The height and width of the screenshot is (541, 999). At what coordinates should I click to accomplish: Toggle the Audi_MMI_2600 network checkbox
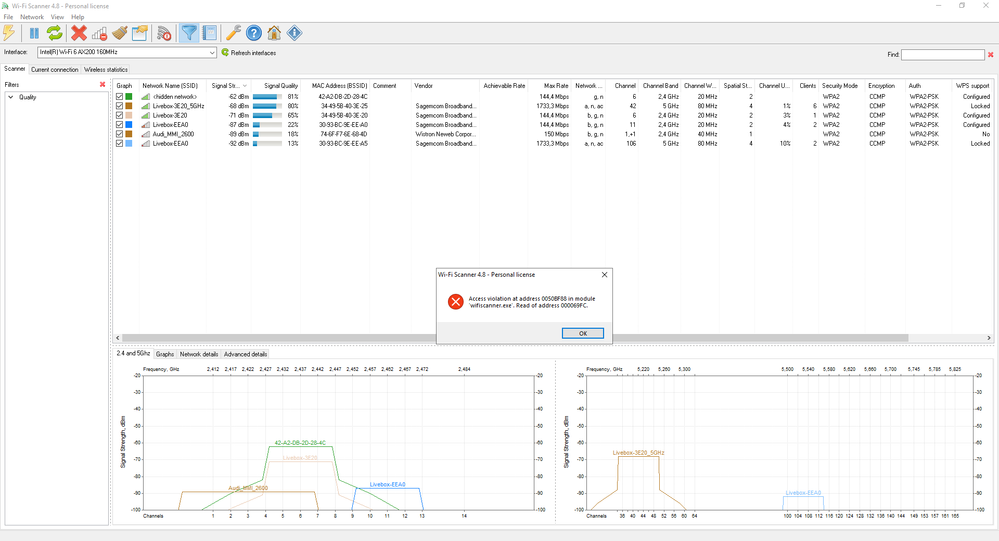(120, 134)
